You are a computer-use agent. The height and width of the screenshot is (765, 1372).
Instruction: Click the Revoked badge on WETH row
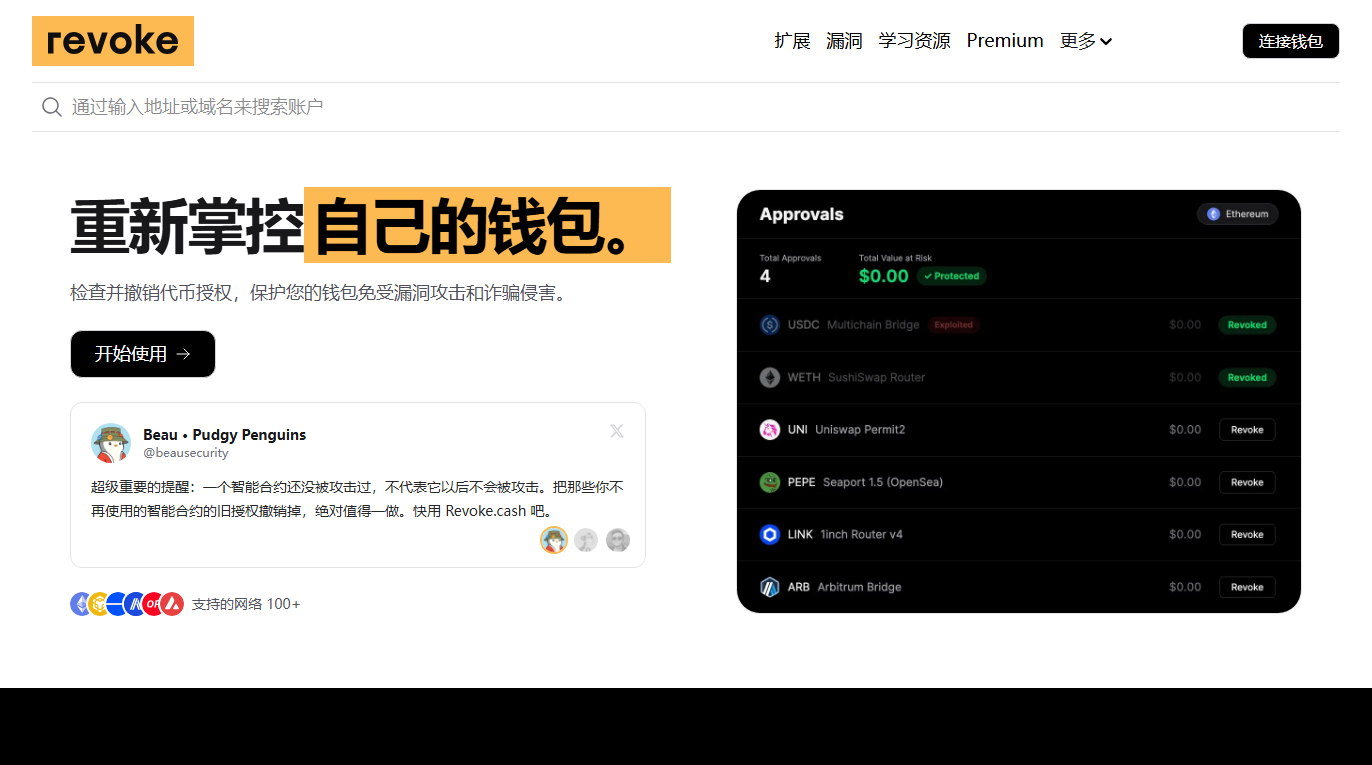1247,378
